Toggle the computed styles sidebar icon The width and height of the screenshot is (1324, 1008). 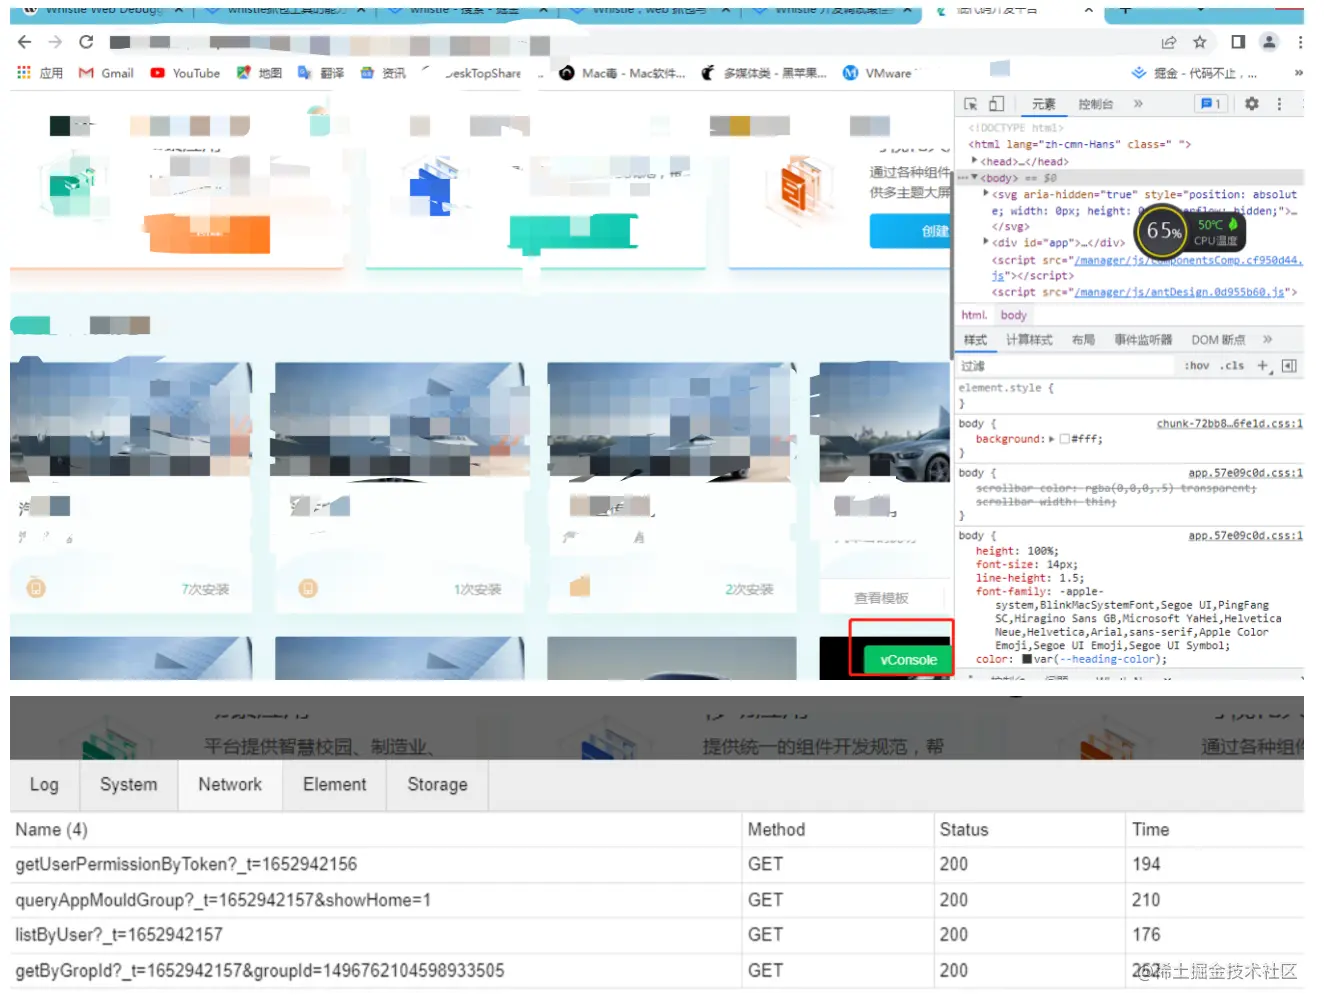pyautogui.click(x=1289, y=366)
